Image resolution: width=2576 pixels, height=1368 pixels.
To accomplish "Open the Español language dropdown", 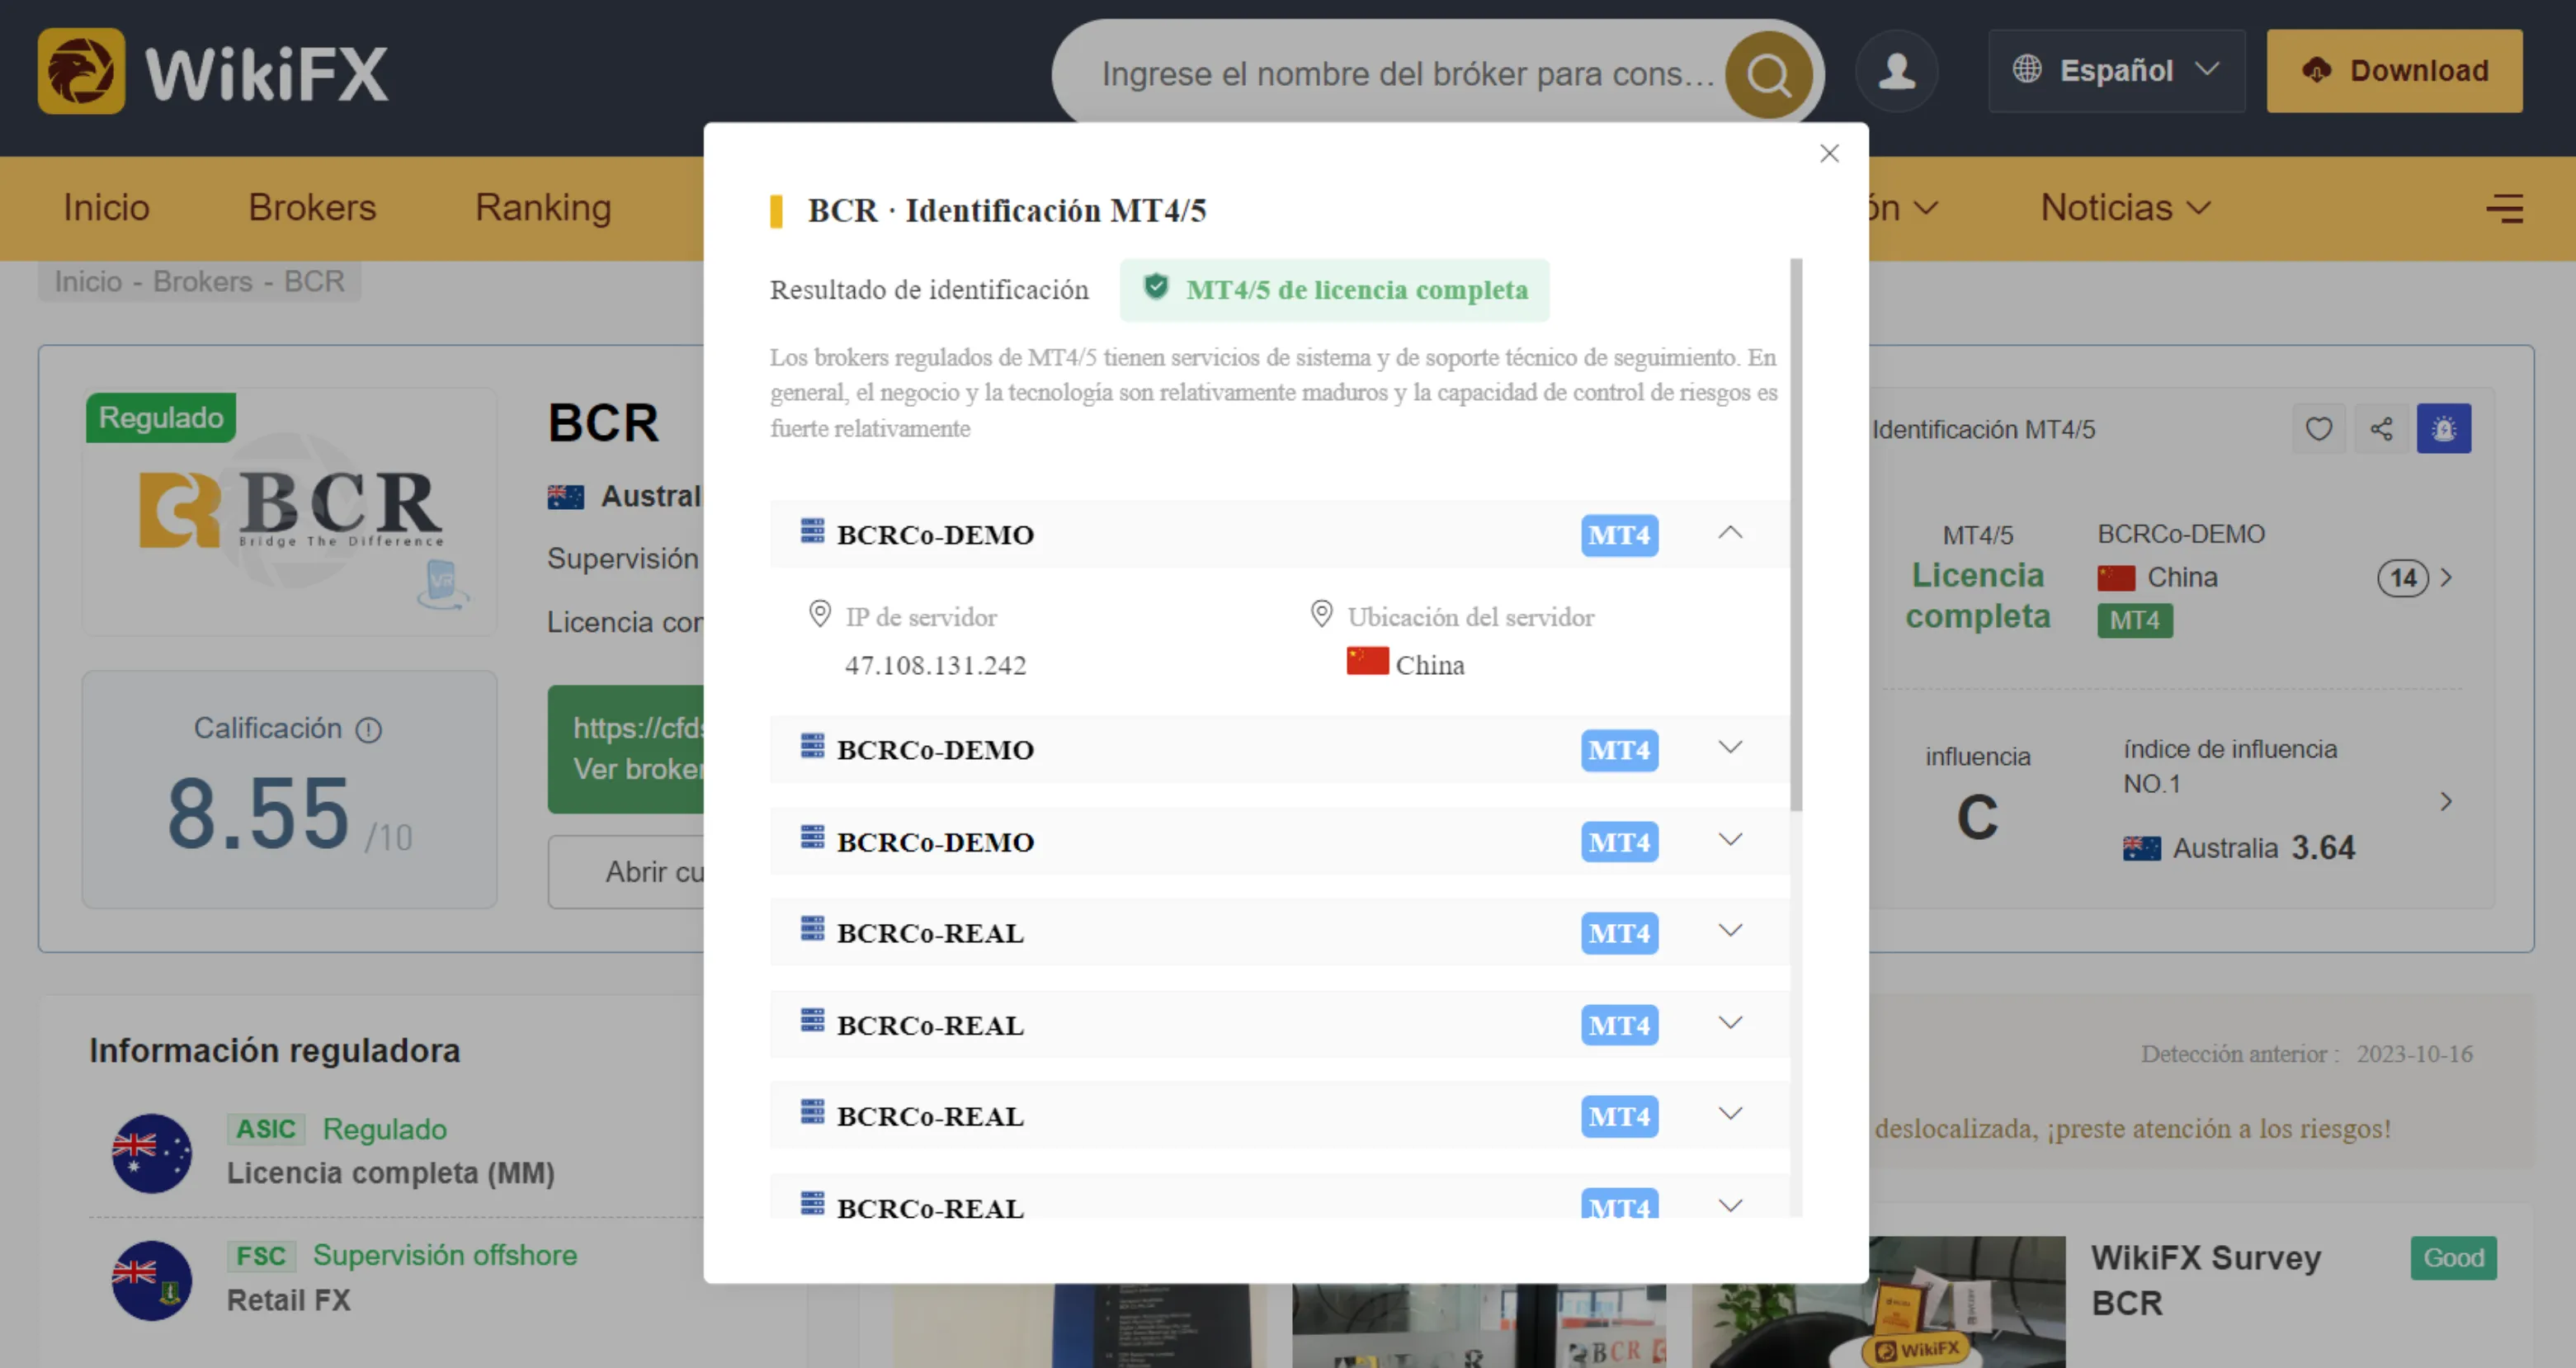I will coord(2116,71).
